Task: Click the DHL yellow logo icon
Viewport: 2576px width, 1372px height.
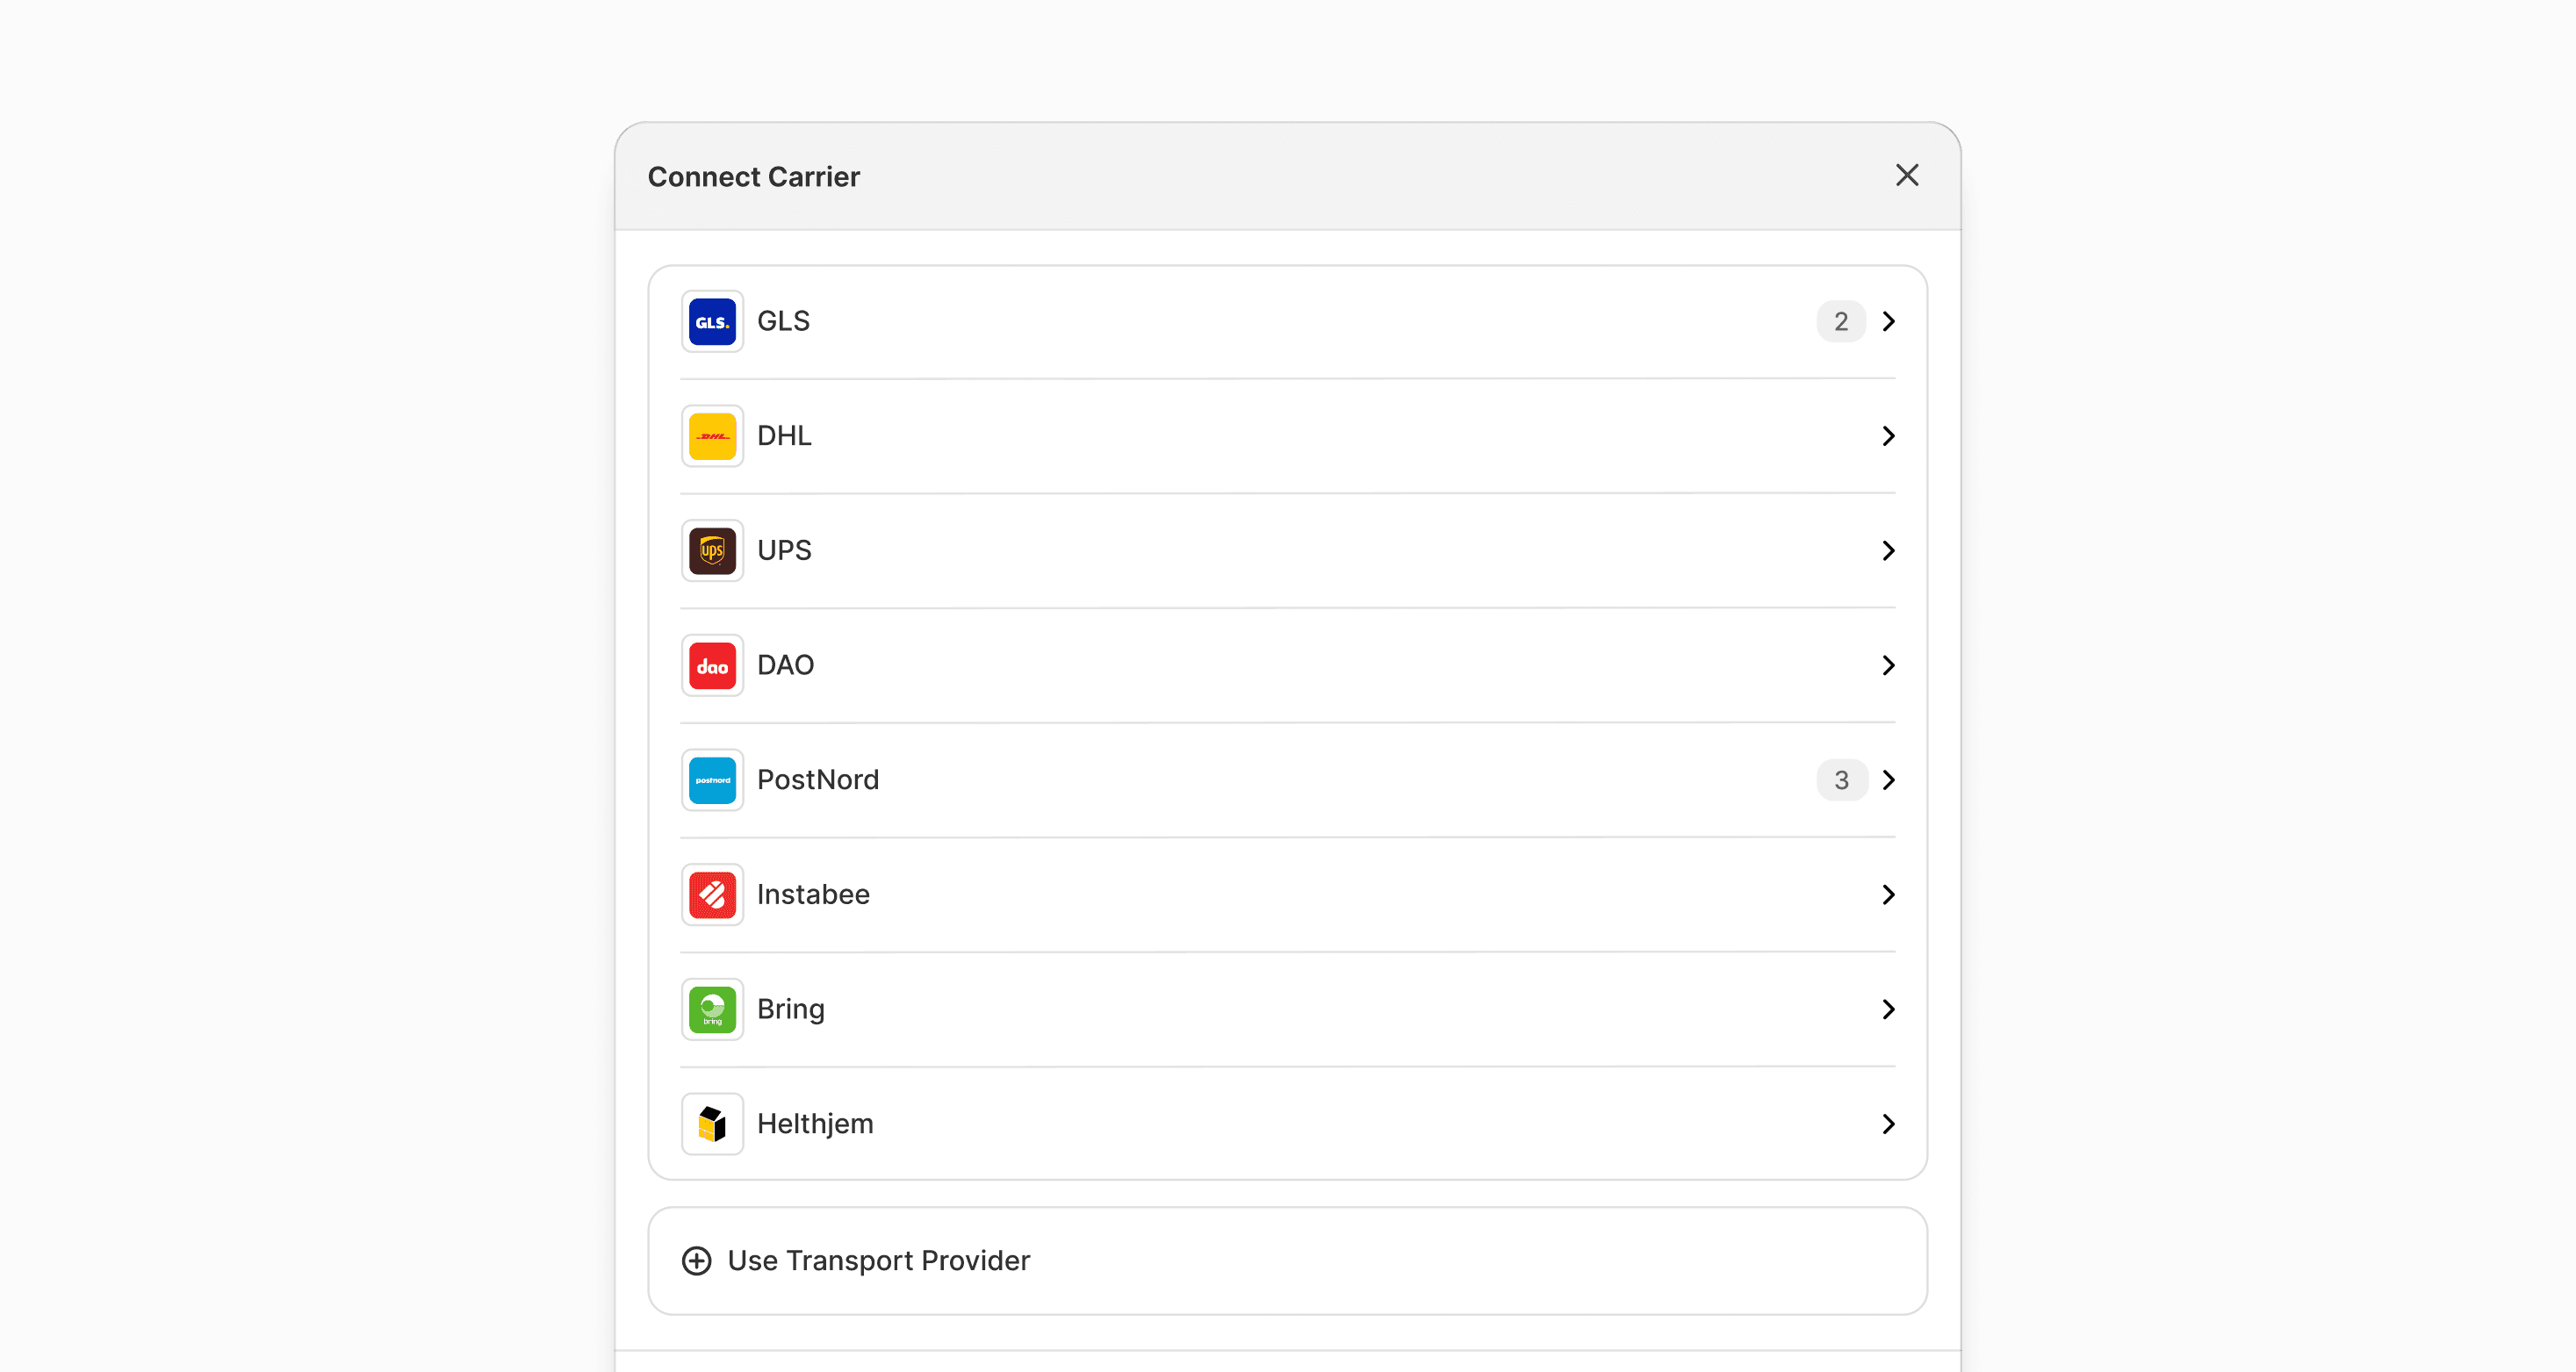Action: (x=712, y=436)
